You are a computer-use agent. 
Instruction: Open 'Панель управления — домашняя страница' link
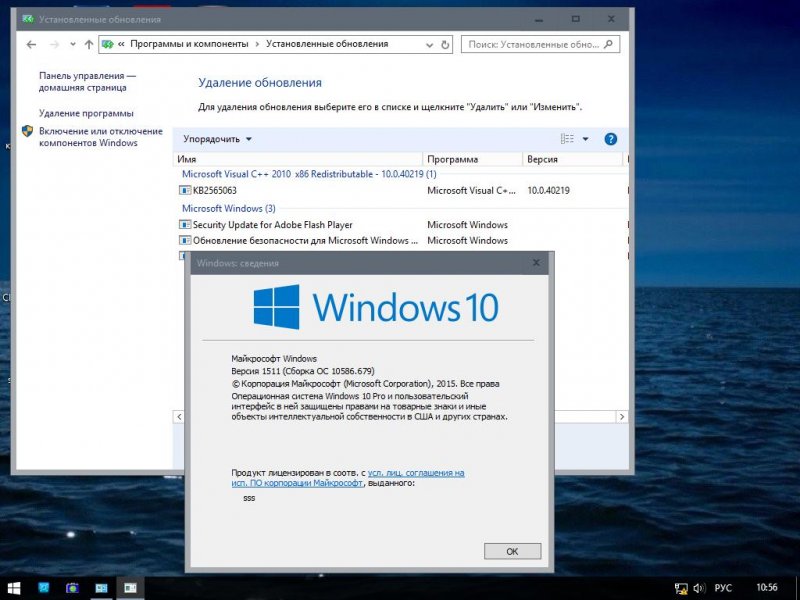point(87,82)
